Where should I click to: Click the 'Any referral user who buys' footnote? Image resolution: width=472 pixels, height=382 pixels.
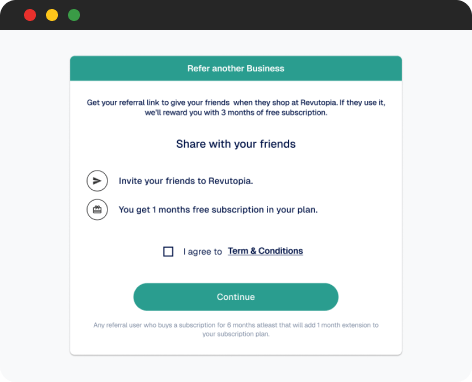(x=236, y=325)
